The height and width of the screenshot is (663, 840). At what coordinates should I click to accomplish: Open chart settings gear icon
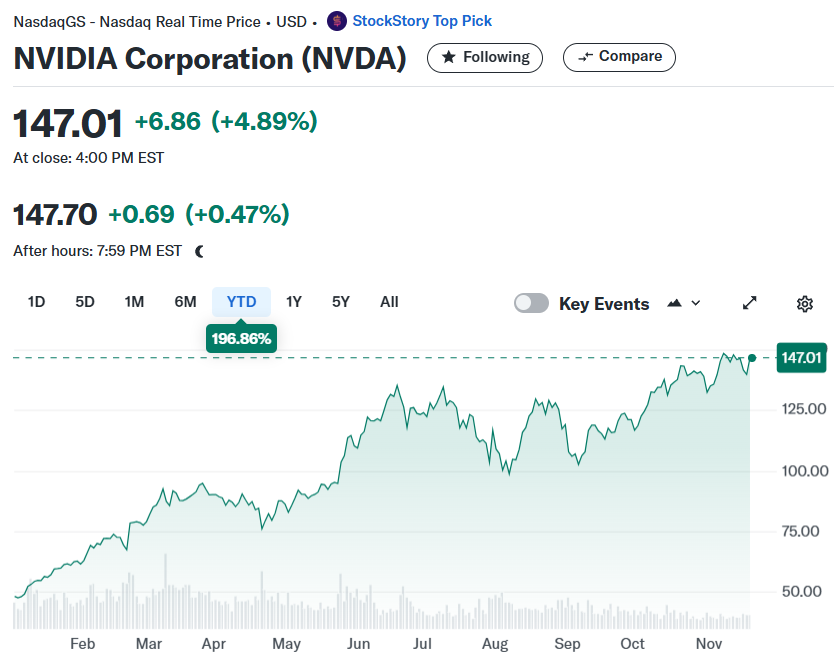(x=805, y=304)
